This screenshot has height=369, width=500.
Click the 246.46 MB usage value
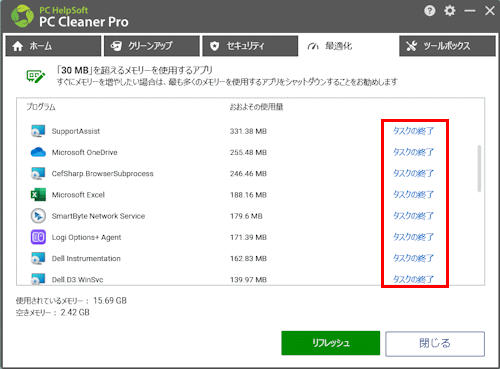[x=248, y=174]
